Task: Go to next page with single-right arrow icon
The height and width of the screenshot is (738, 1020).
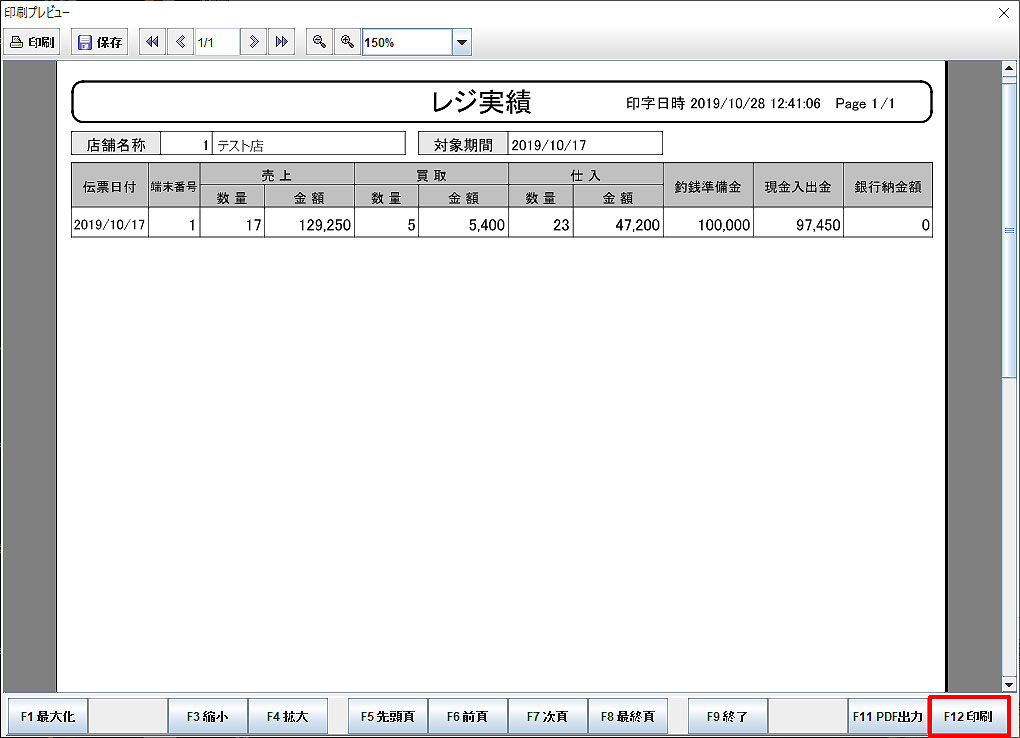Action: [255, 42]
